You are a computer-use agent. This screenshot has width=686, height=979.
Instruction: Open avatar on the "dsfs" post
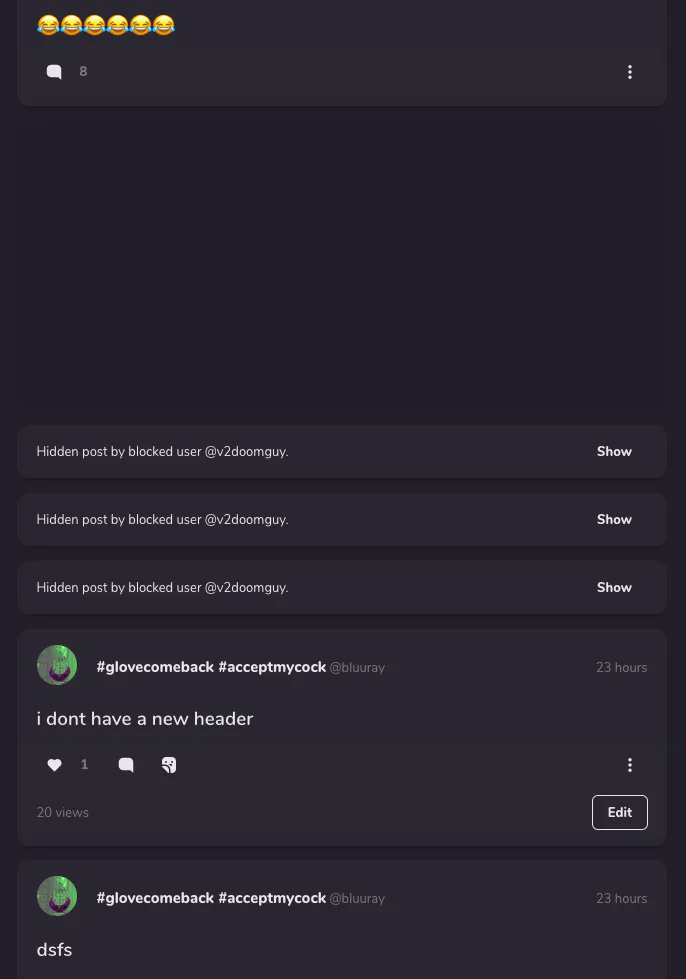pyautogui.click(x=57, y=896)
